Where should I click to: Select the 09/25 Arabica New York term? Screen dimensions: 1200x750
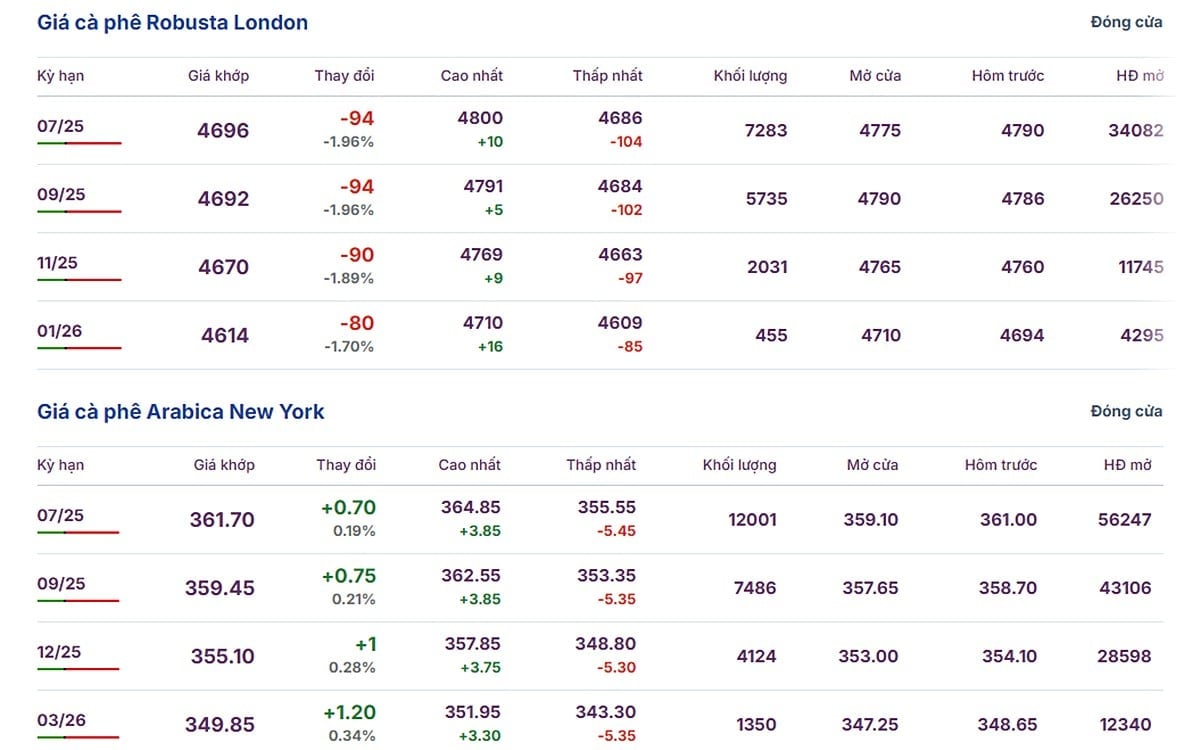61,583
